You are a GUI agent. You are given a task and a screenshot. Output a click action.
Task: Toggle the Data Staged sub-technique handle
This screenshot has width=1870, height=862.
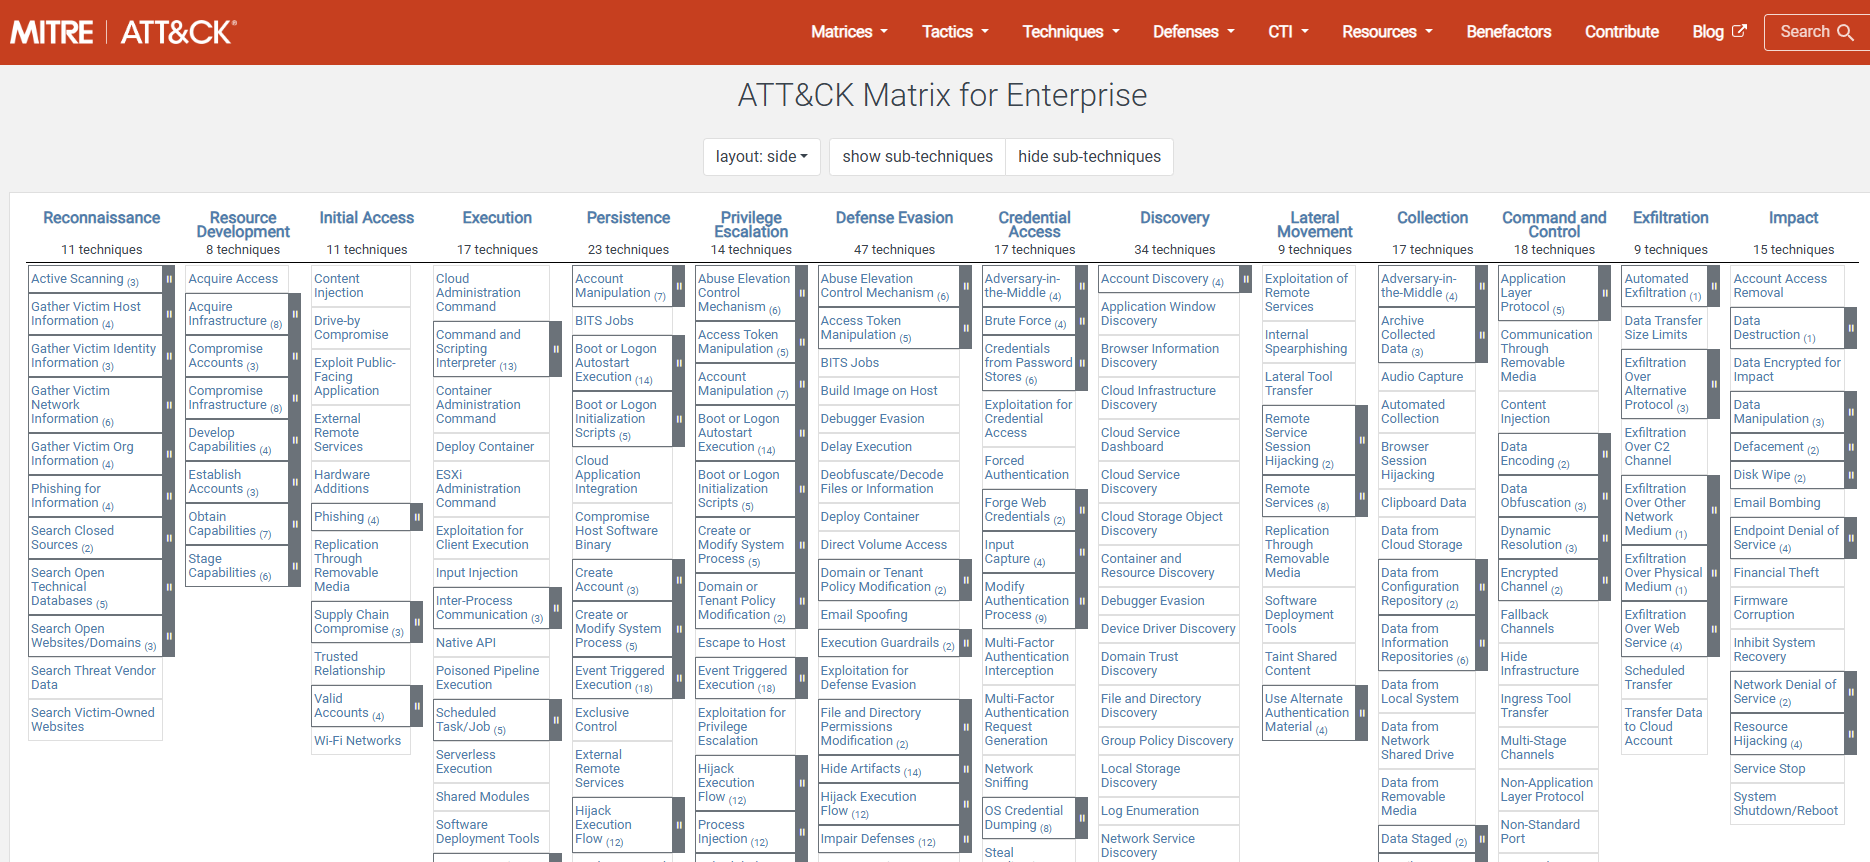1482,839
